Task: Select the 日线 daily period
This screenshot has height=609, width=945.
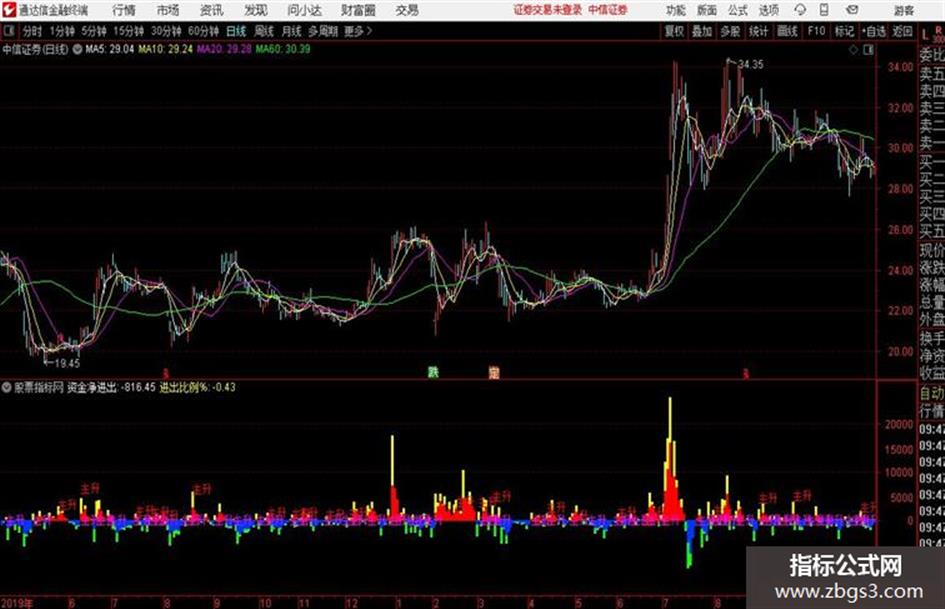Action: point(236,31)
